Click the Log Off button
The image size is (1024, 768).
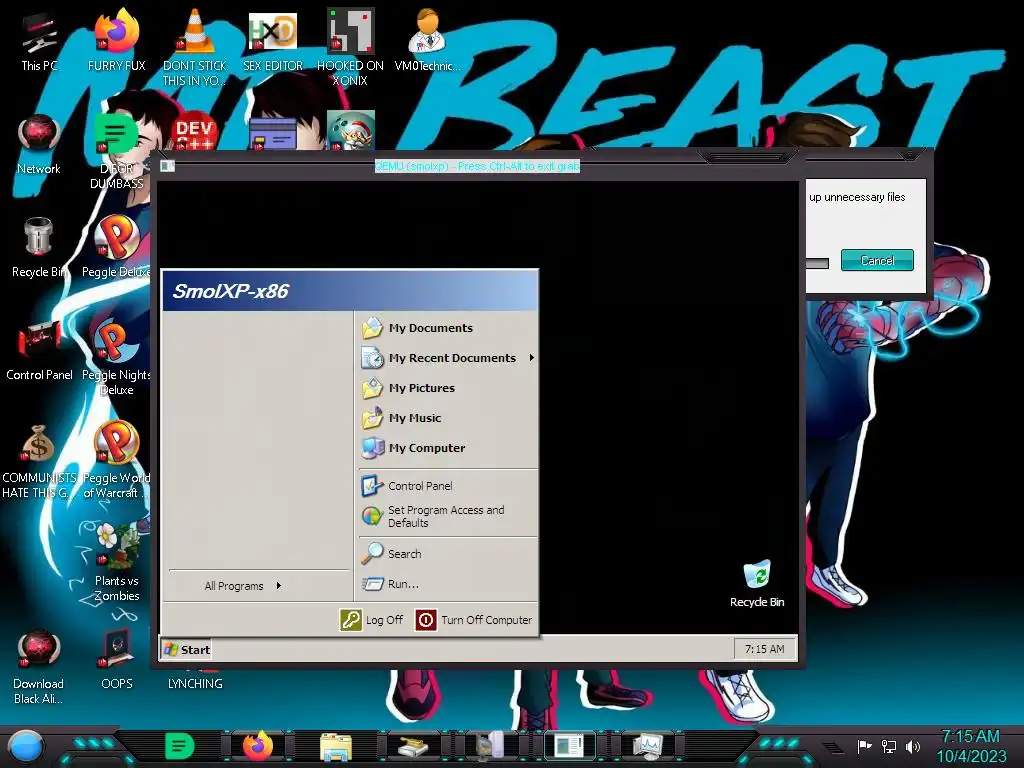tap(372, 620)
